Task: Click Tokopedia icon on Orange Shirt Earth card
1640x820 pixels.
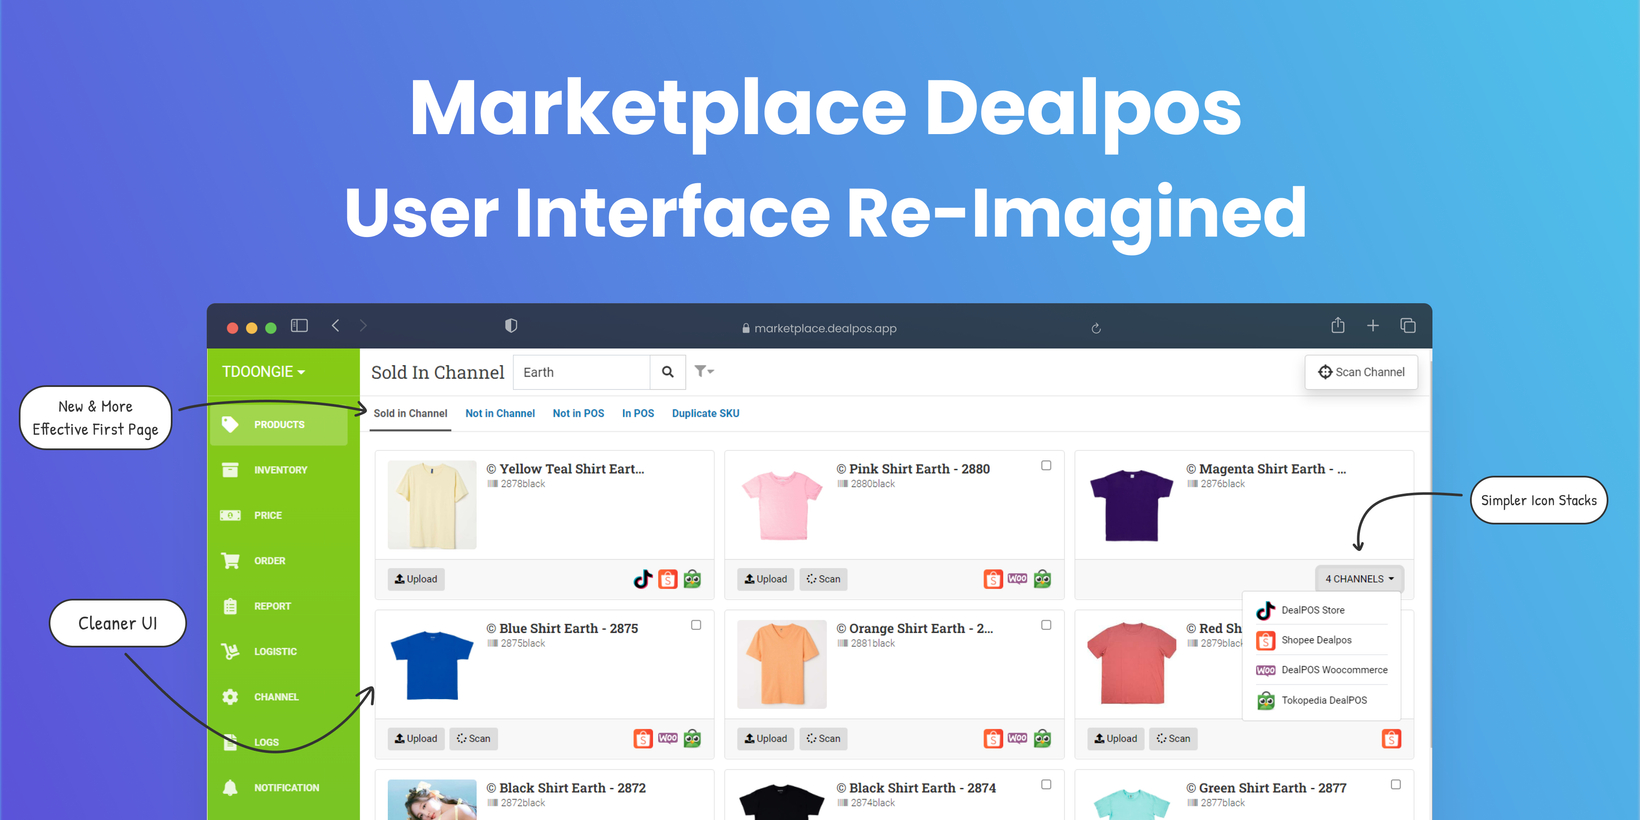Action: pyautogui.click(x=1042, y=739)
